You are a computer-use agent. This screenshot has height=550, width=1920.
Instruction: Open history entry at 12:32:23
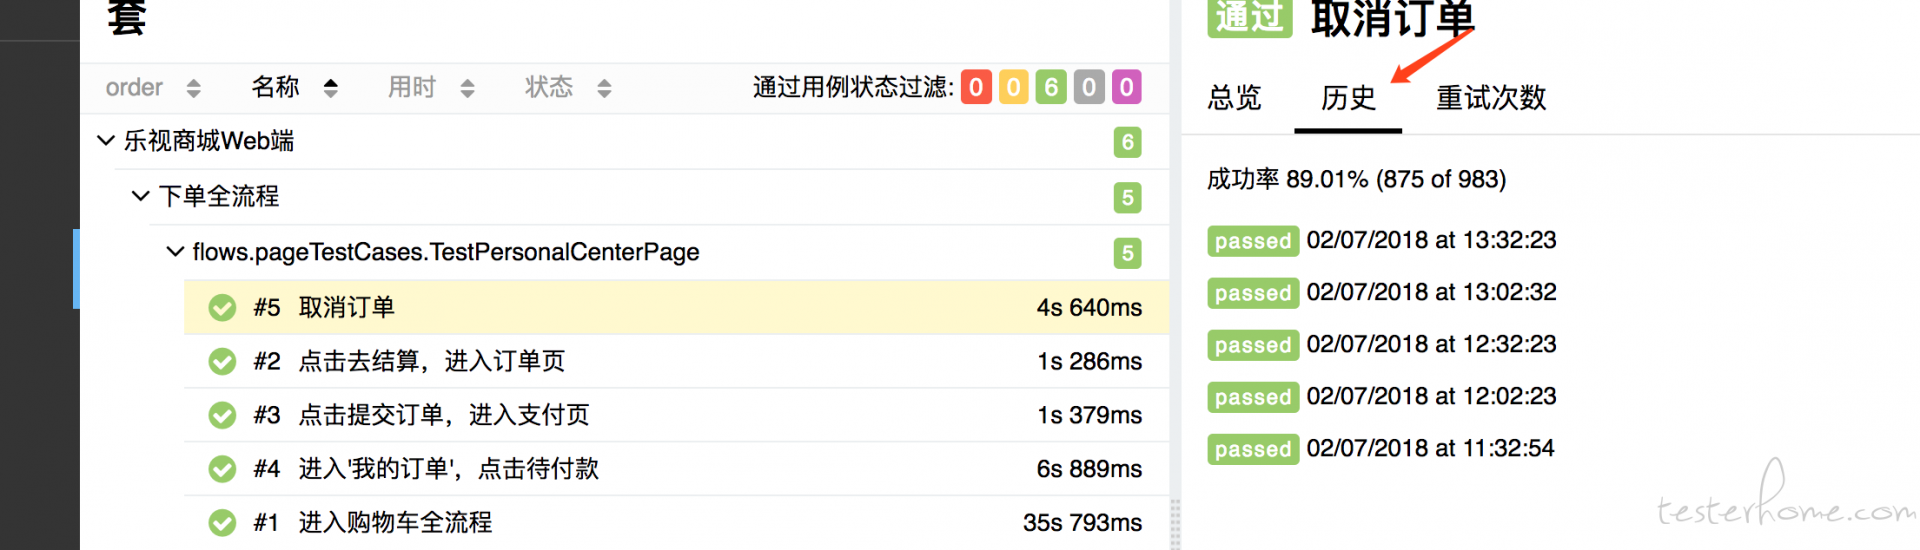[x=1382, y=344]
